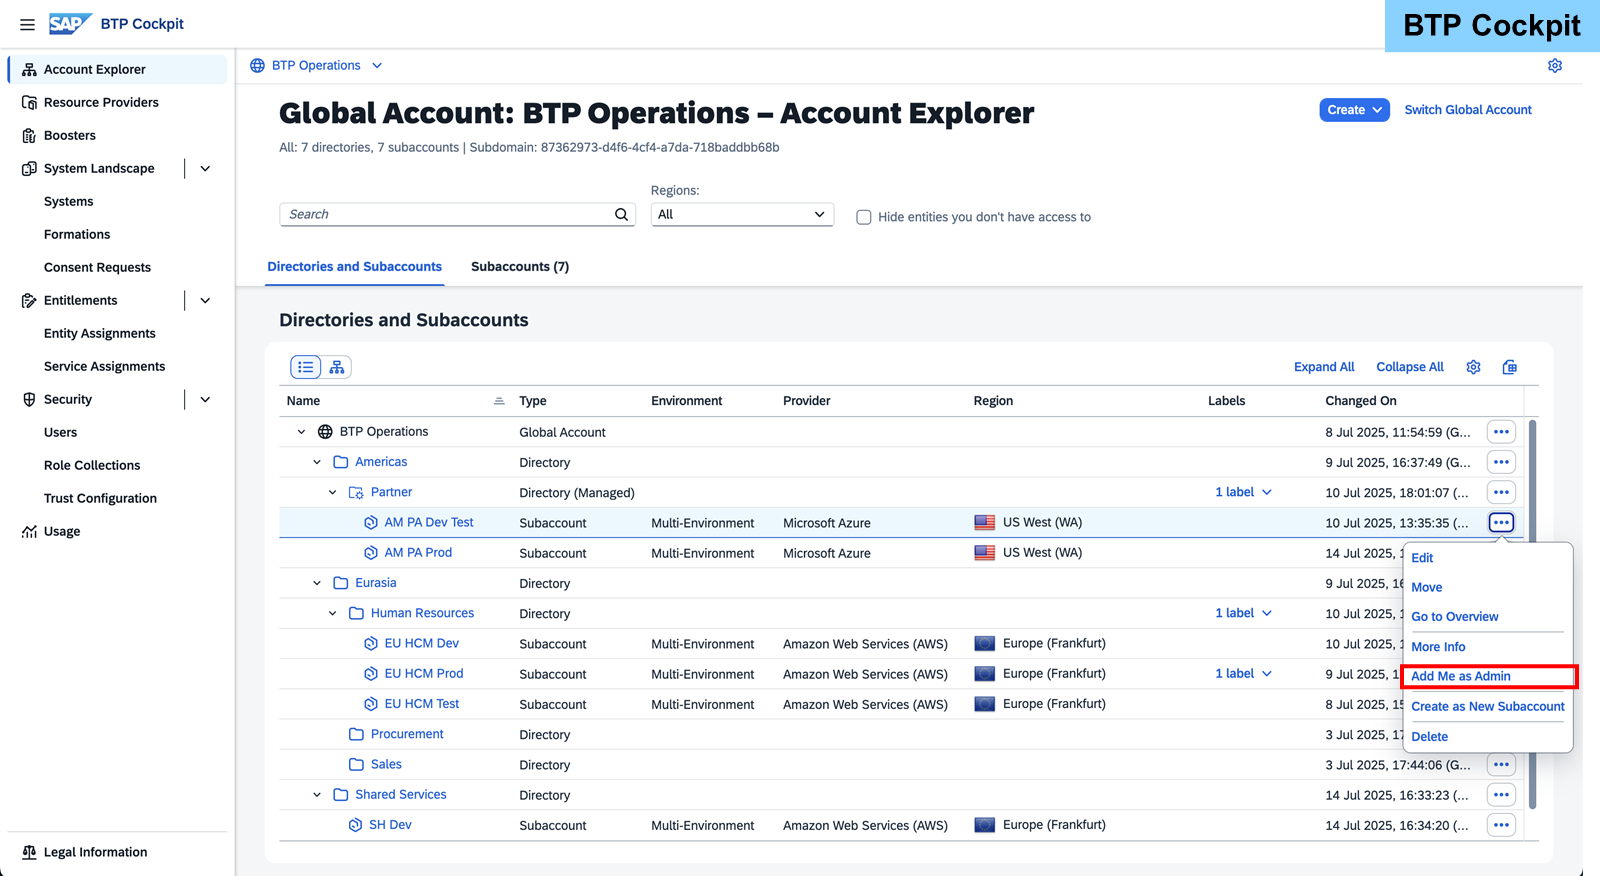The height and width of the screenshot is (876, 1600).
Task: Open actions menu for Sales row
Action: (x=1501, y=765)
